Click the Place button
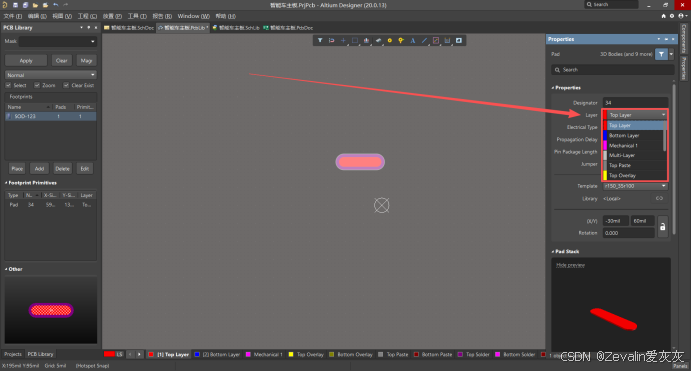This screenshot has width=692, height=371. coord(17,169)
